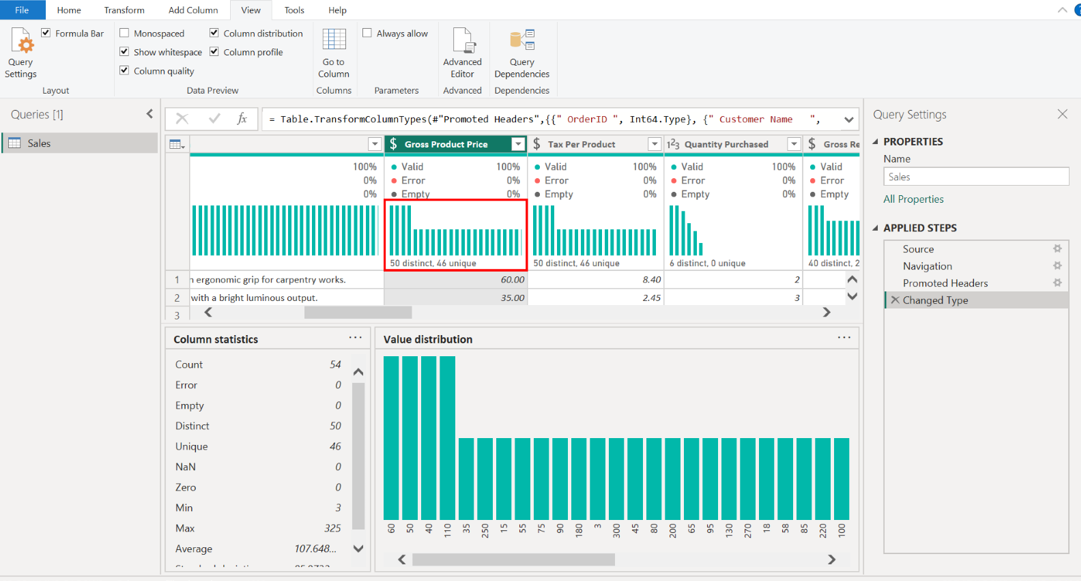This screenshot has height=581, width=1081.
Task: Open Gross Product Price column filter dropdown
Action: click(518, 144)
